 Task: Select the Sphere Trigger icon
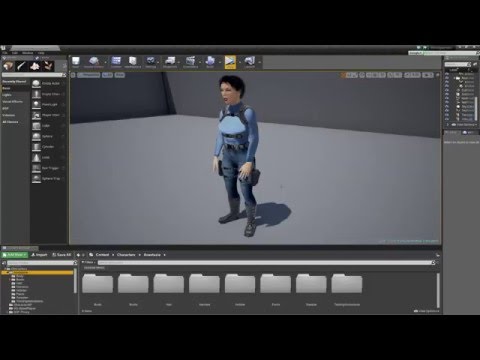(36, 179)
